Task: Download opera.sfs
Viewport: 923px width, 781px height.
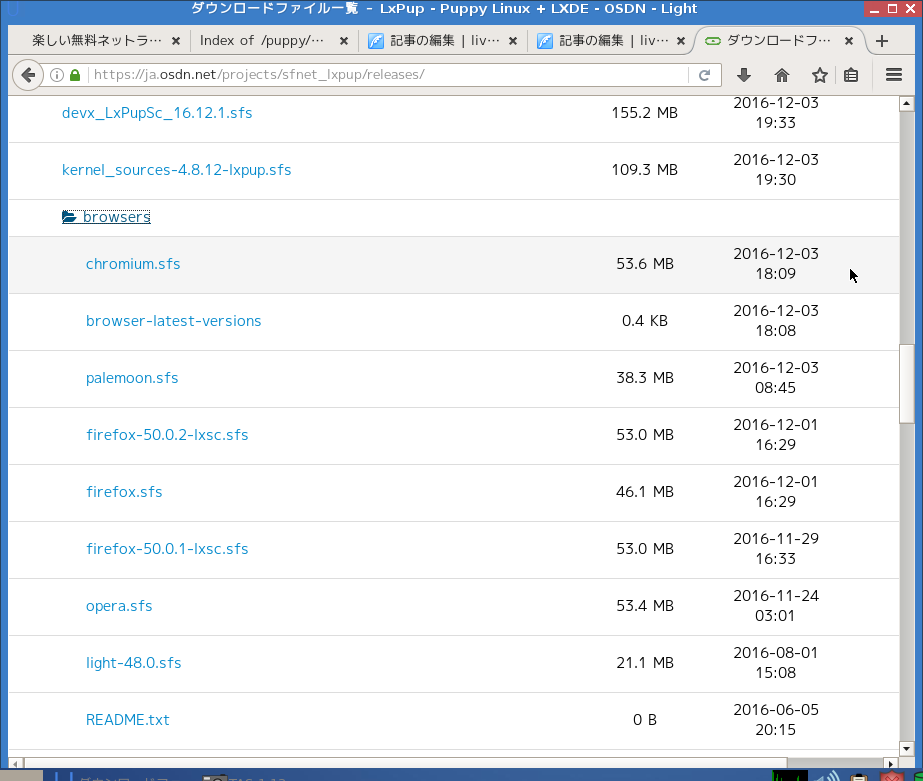Action: pyautogui.click(x=119, y=607)
